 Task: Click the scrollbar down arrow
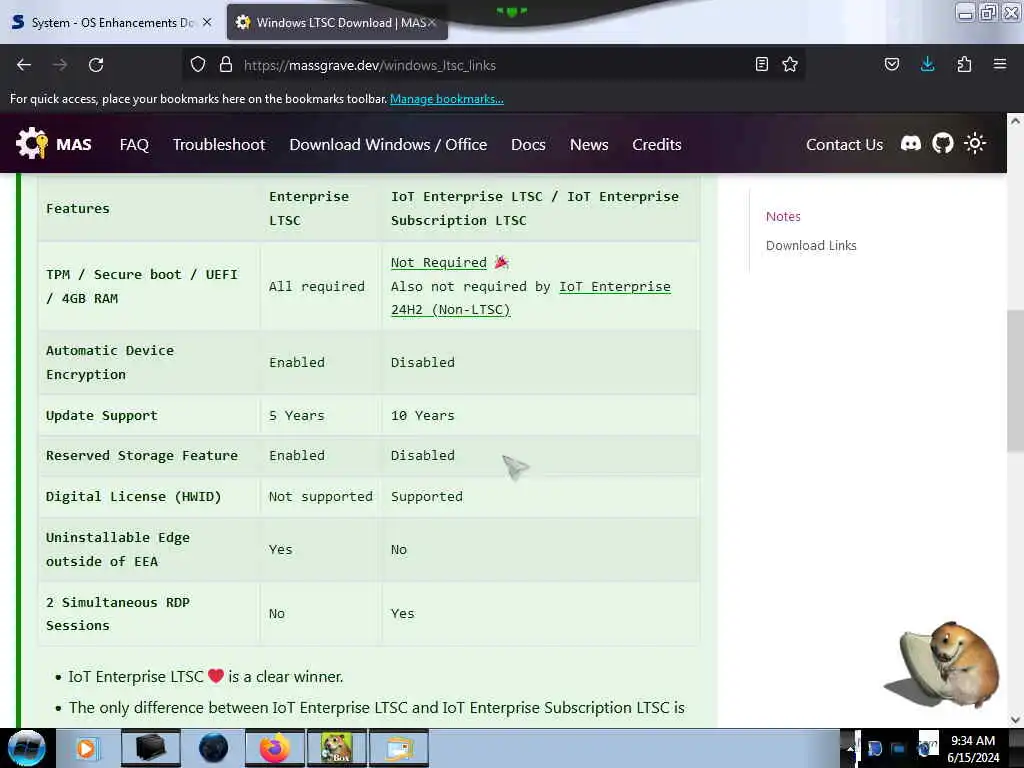tap(1015, 720)
